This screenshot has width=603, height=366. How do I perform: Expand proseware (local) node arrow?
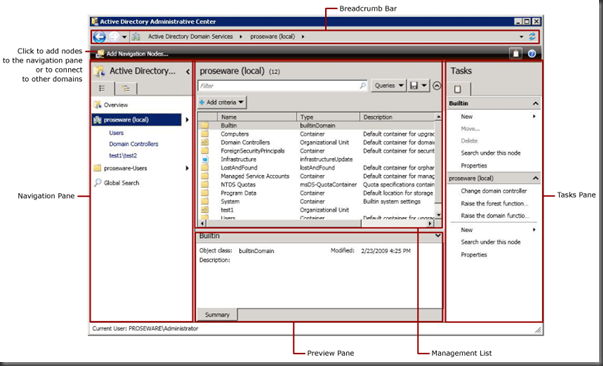[x=187, y=120]
